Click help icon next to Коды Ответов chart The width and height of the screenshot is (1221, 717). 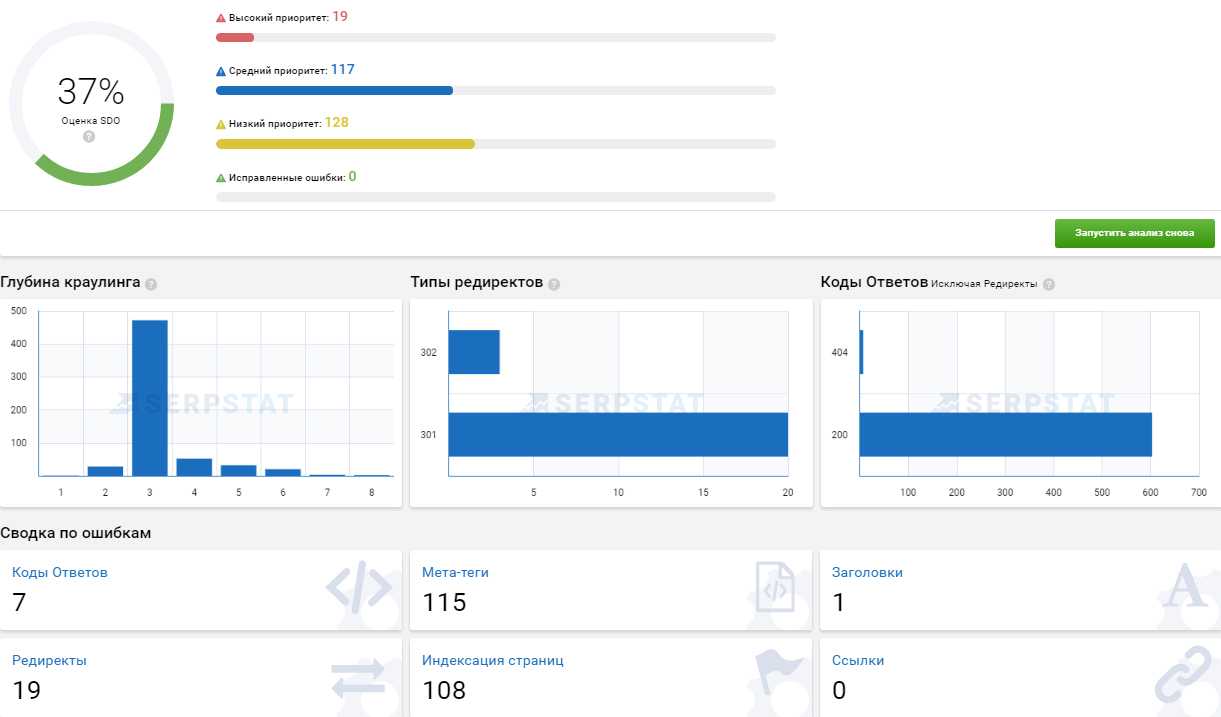point(1048,284)
